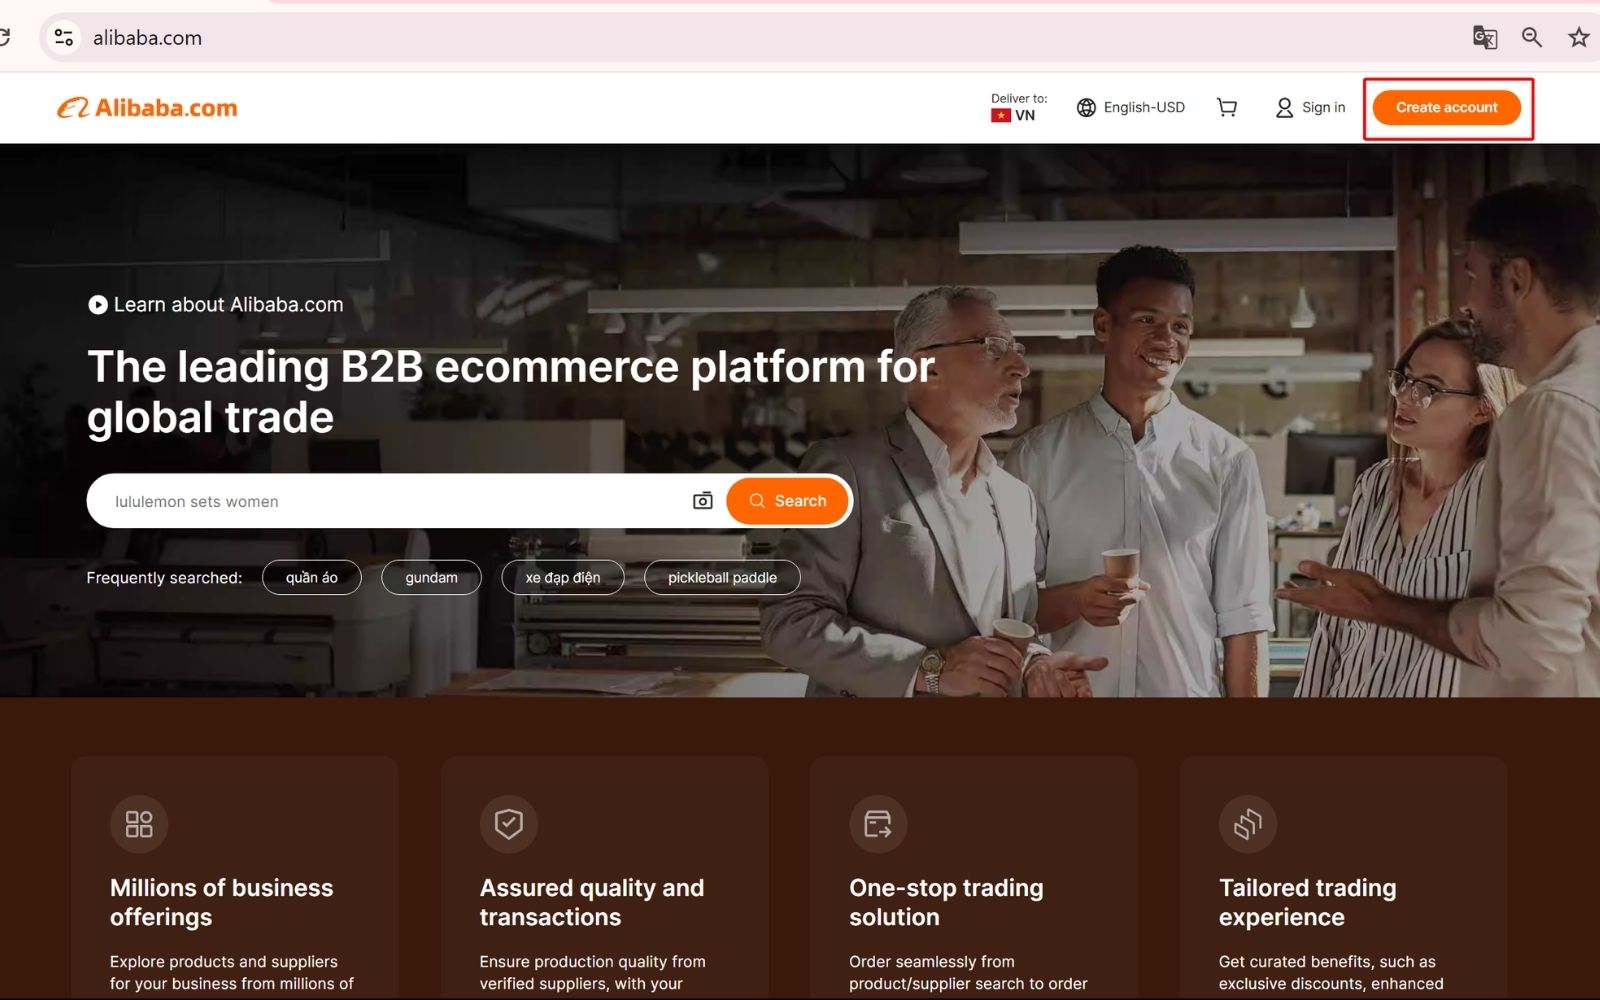Open Deliver to VN selector
This screenshot has width=1600, height=1000.
(1019, 107)
